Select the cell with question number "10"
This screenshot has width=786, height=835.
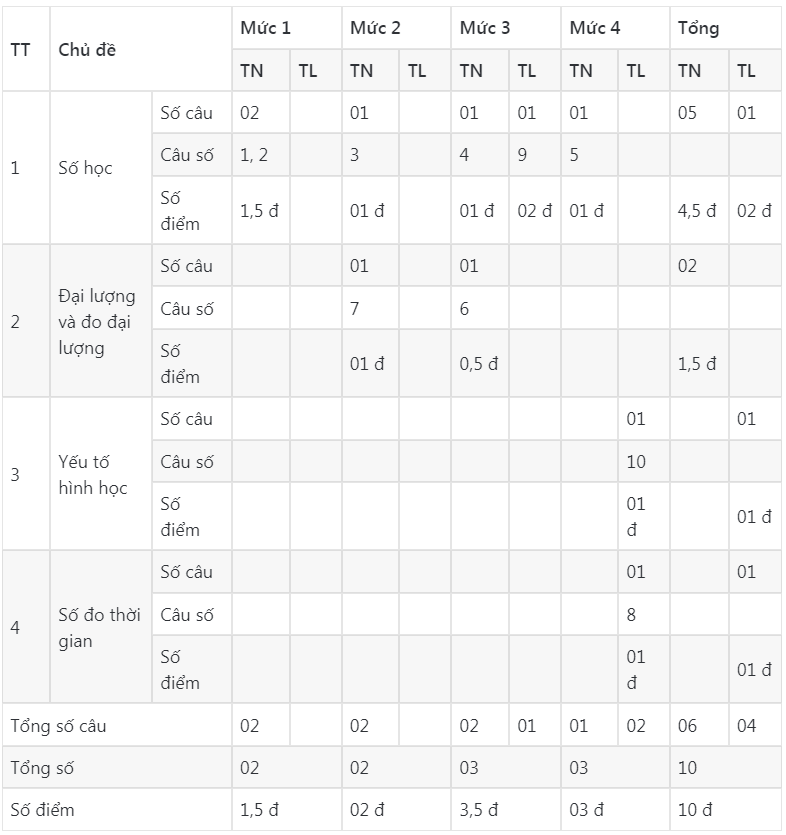point(643,461)
